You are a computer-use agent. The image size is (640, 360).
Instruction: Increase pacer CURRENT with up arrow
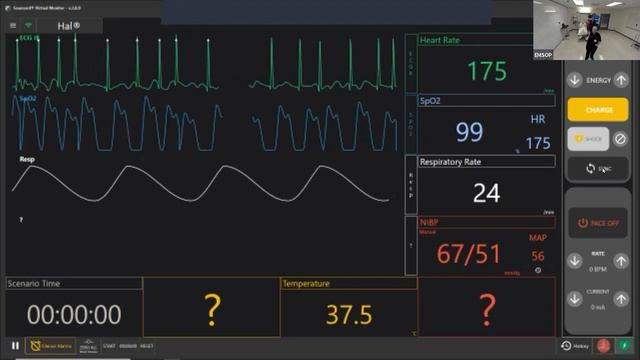pyautogui.click(x=621, y=299)
